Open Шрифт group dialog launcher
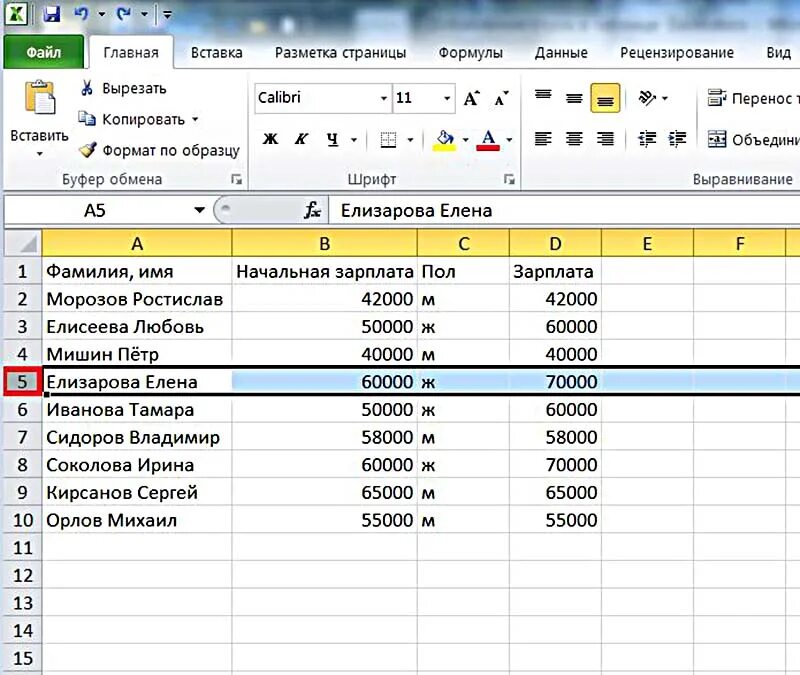The height and width of the screenshot is (675, 800). [x=509, y=179]
